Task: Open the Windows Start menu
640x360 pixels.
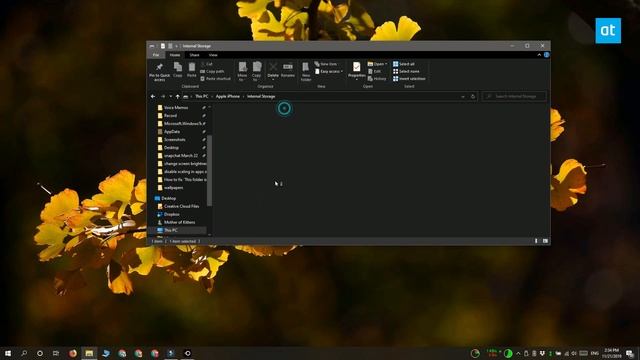Action: pyautogui.click(x=8, y=353)
